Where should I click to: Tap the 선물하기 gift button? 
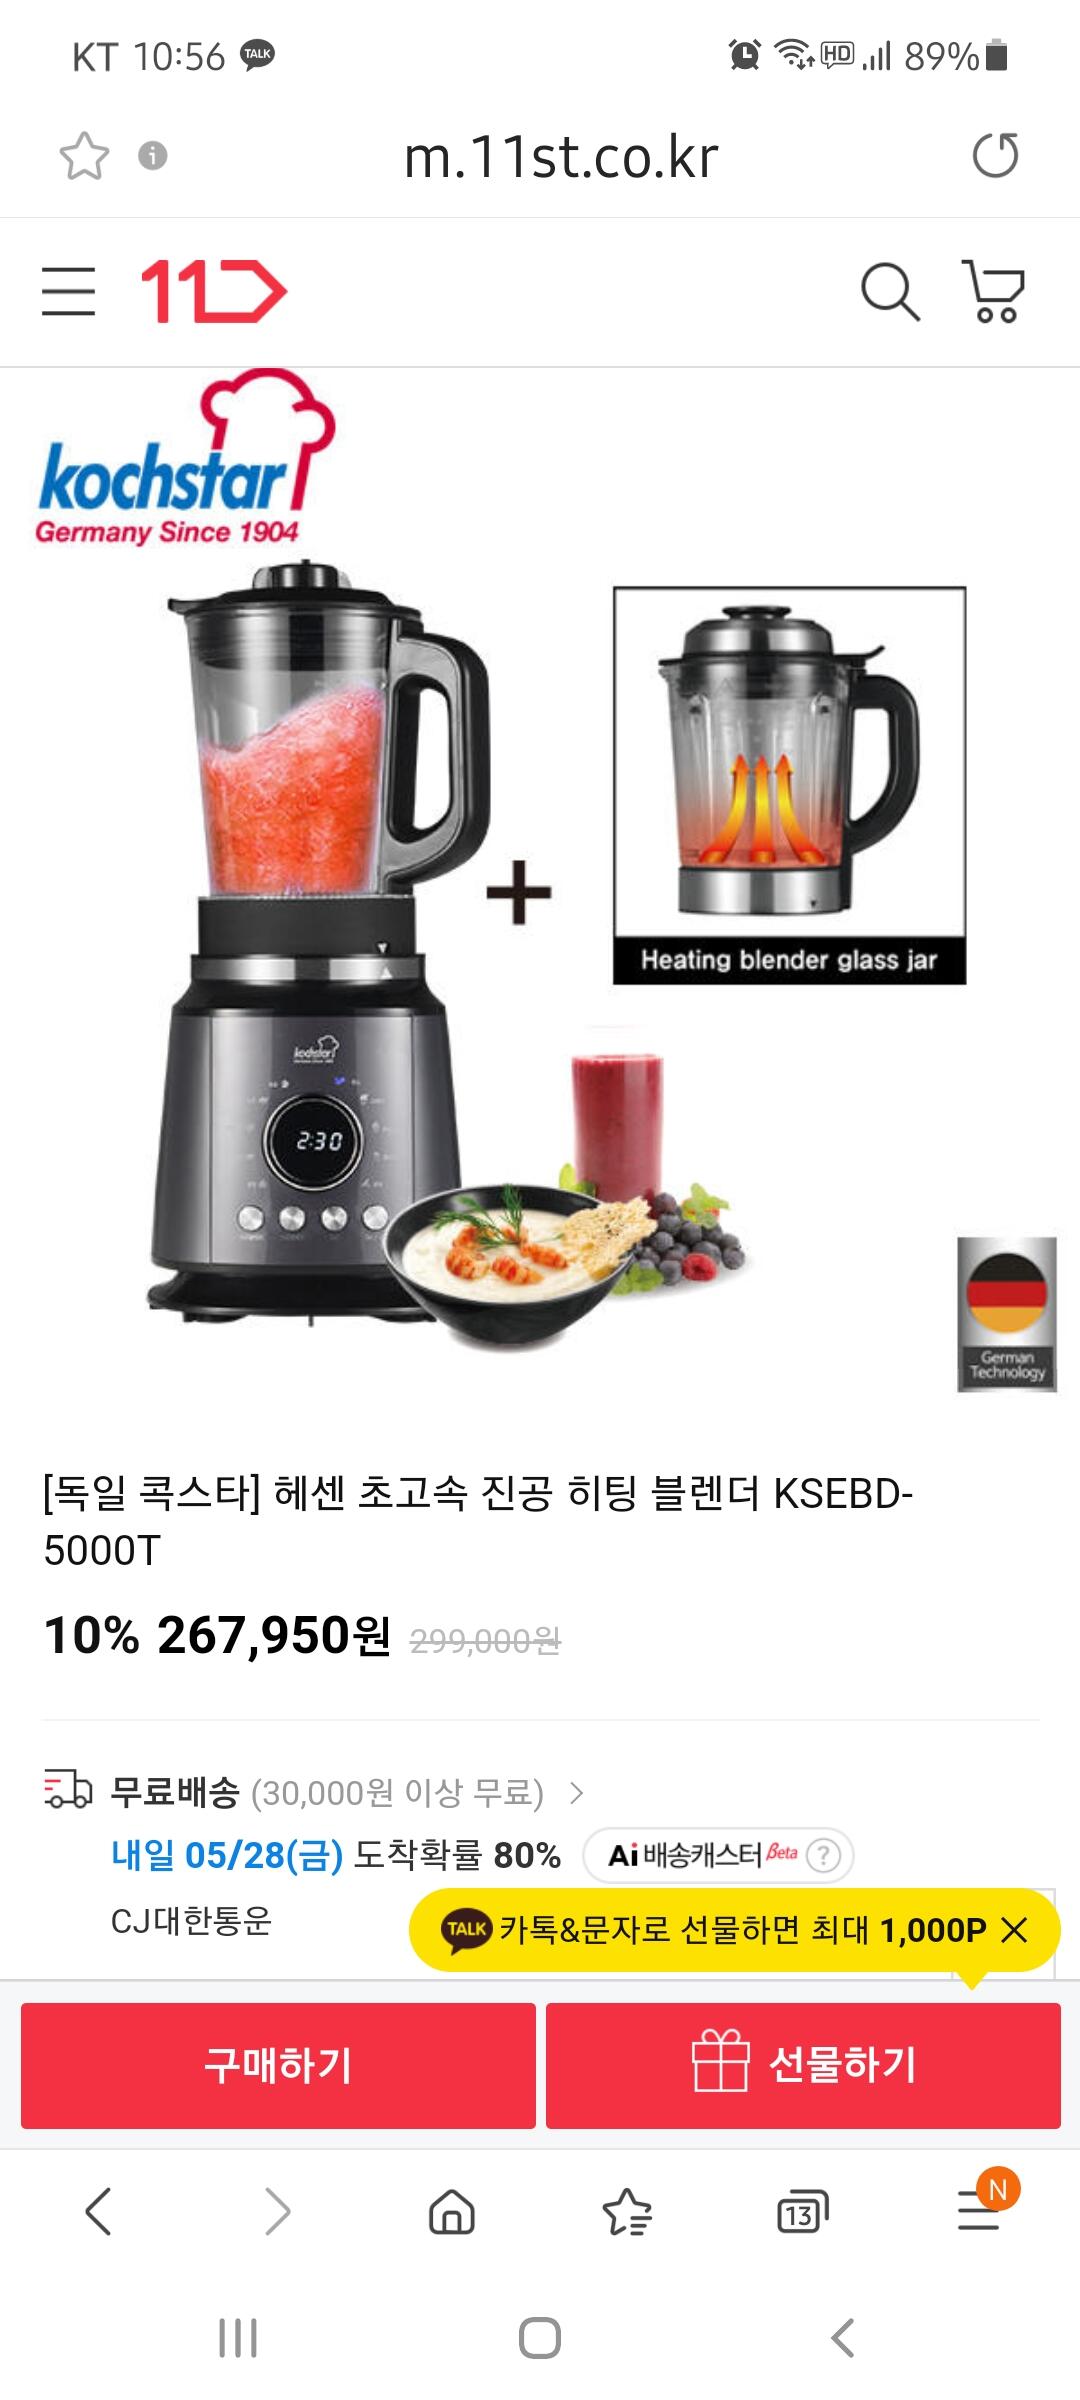(x=803, y=2066)
